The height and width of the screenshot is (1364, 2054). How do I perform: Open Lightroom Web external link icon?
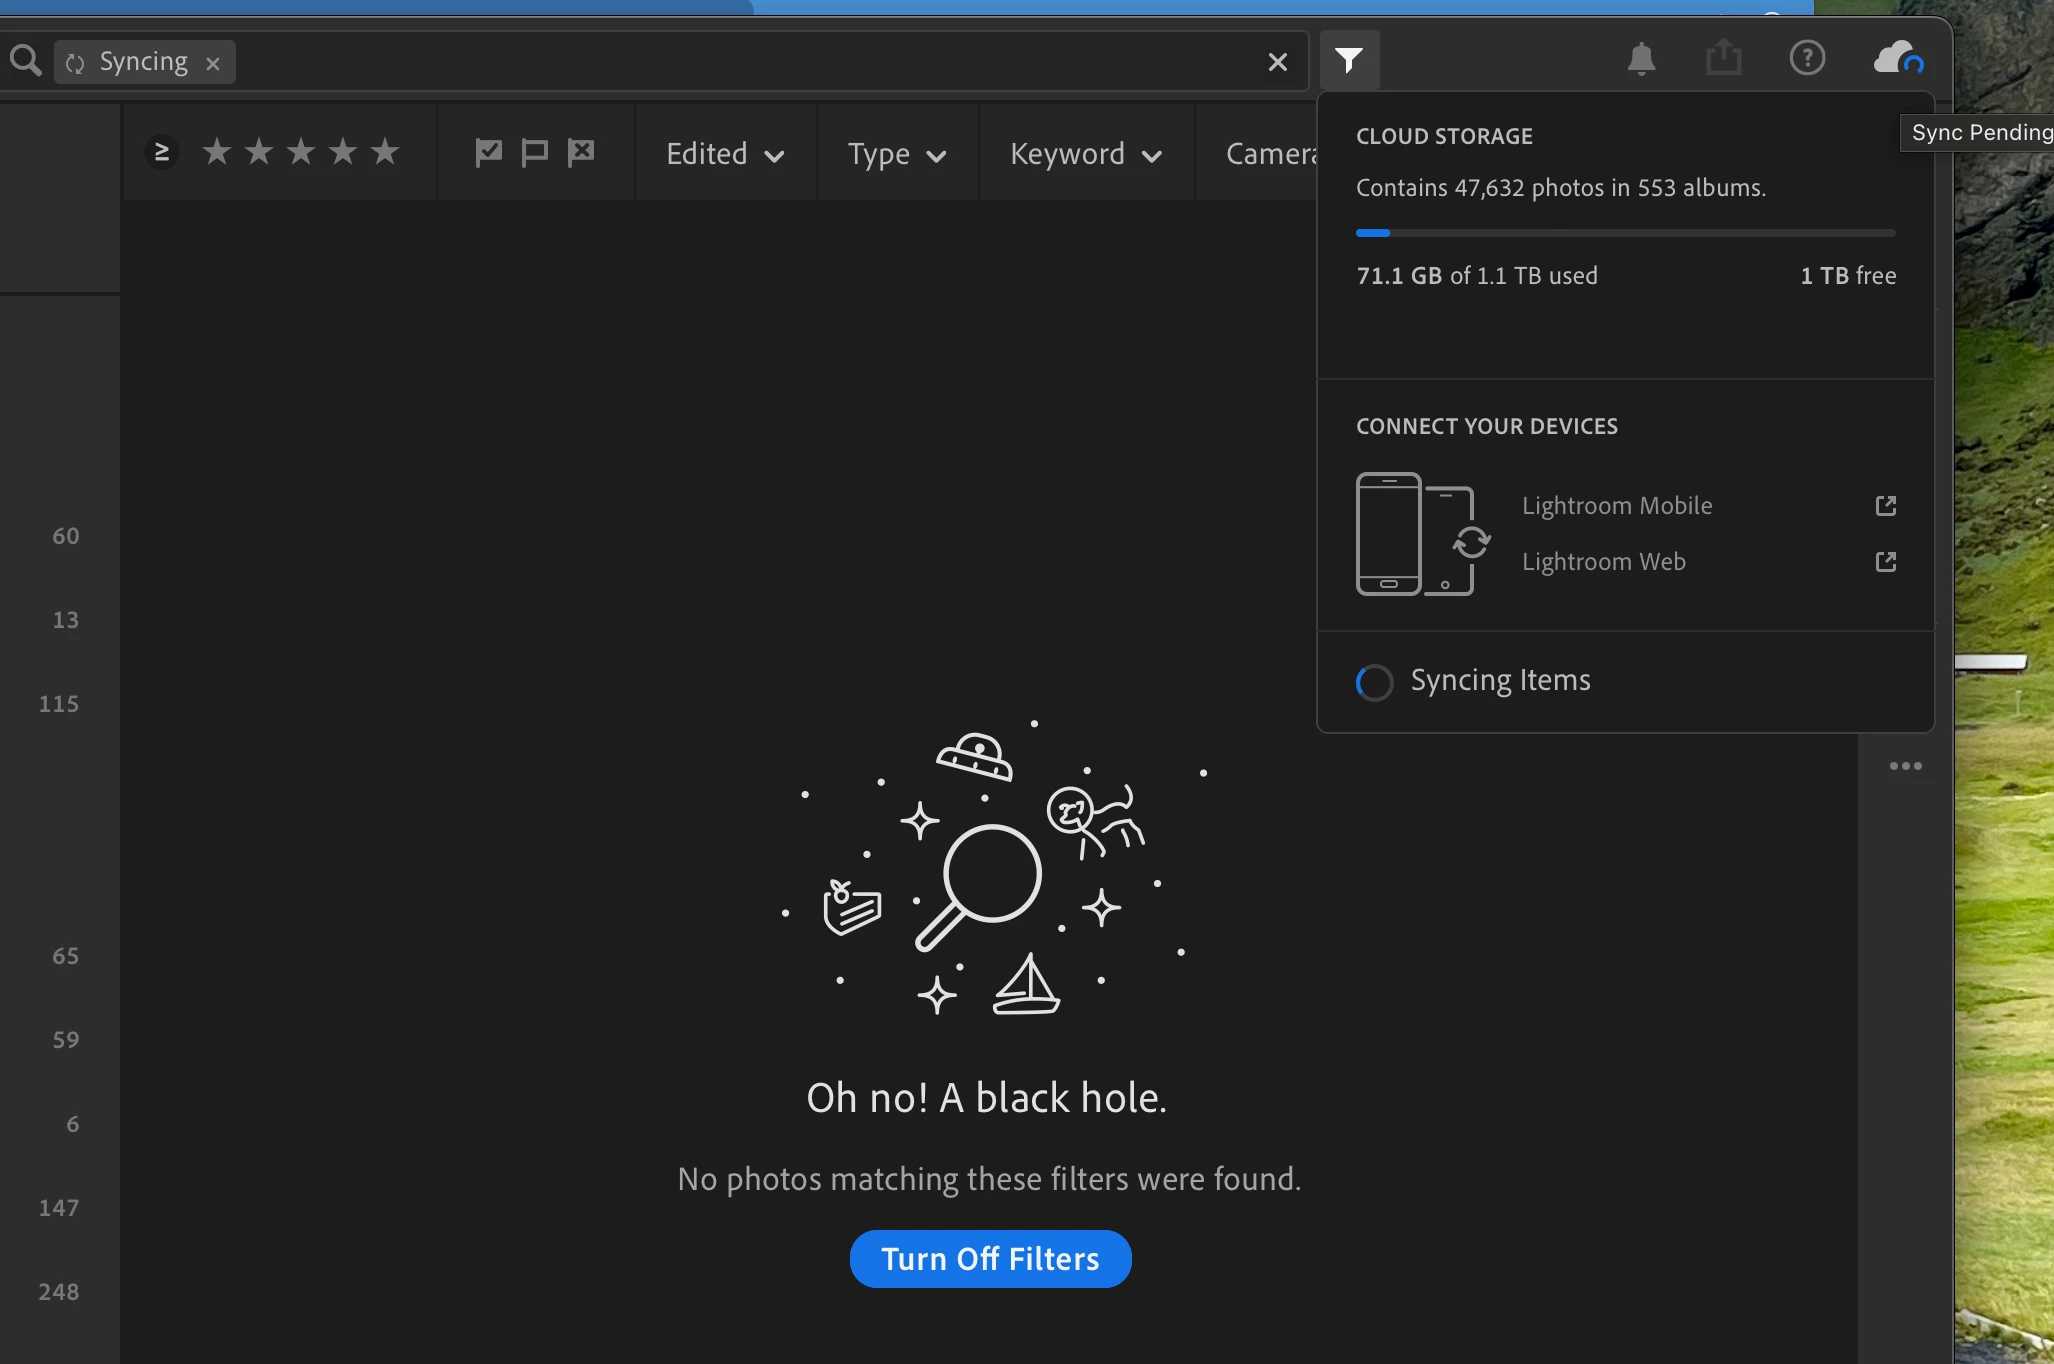(1885, 562)
